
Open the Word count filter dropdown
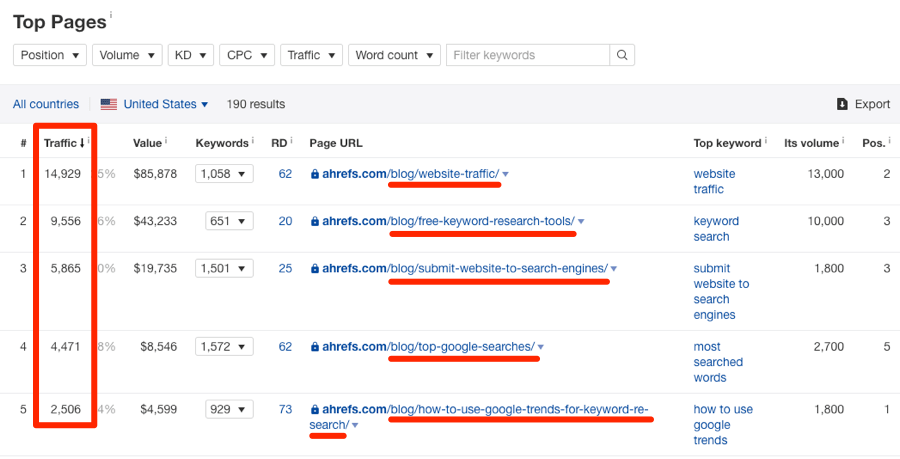(x=394, y=55)
